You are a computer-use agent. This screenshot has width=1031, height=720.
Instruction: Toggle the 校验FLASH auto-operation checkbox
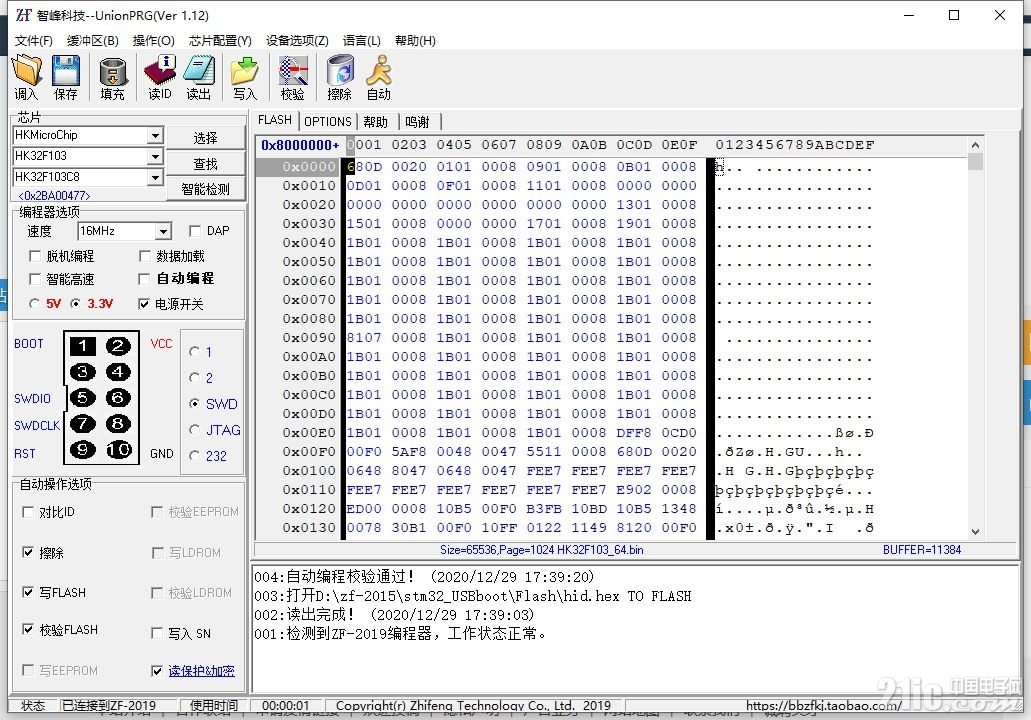tap(28, 630)
